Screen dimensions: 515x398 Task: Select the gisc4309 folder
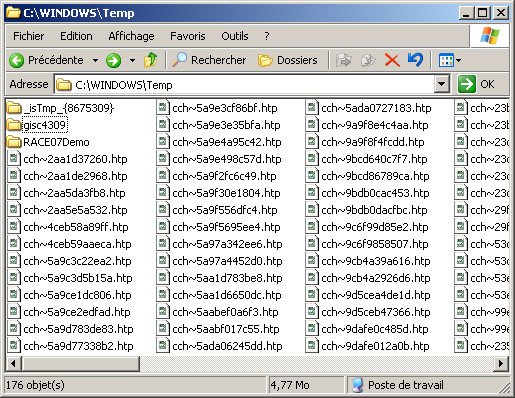[37, 125]
